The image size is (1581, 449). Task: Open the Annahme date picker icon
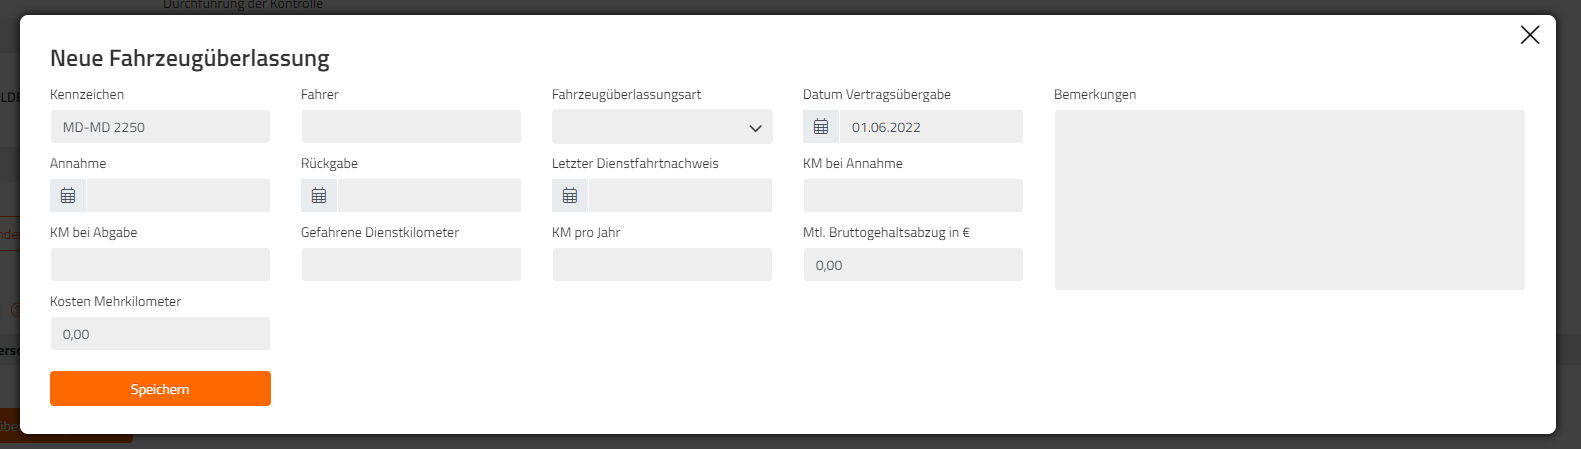(68, 196)
